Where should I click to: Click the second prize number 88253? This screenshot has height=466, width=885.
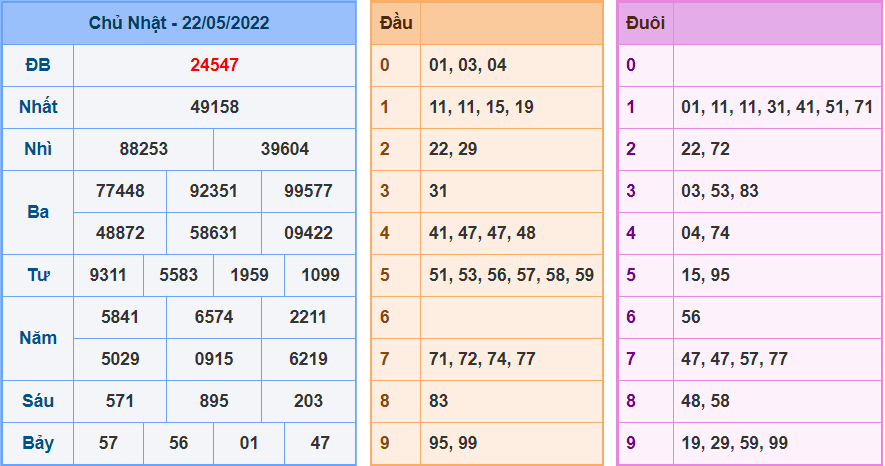tap(143, 149)
